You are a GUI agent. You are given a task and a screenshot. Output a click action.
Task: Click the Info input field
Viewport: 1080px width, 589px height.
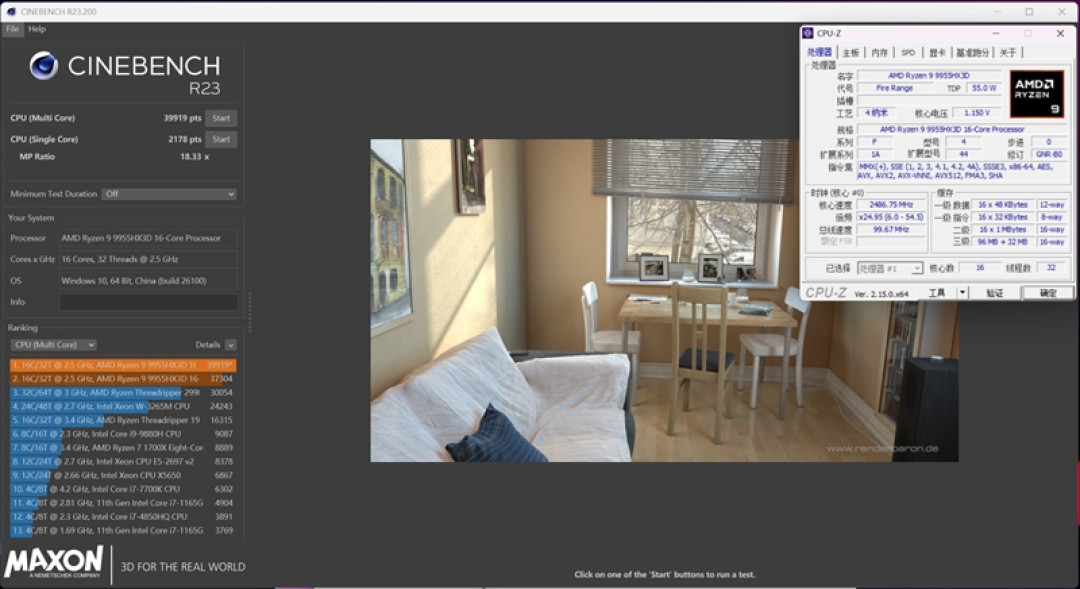point(148,302)
